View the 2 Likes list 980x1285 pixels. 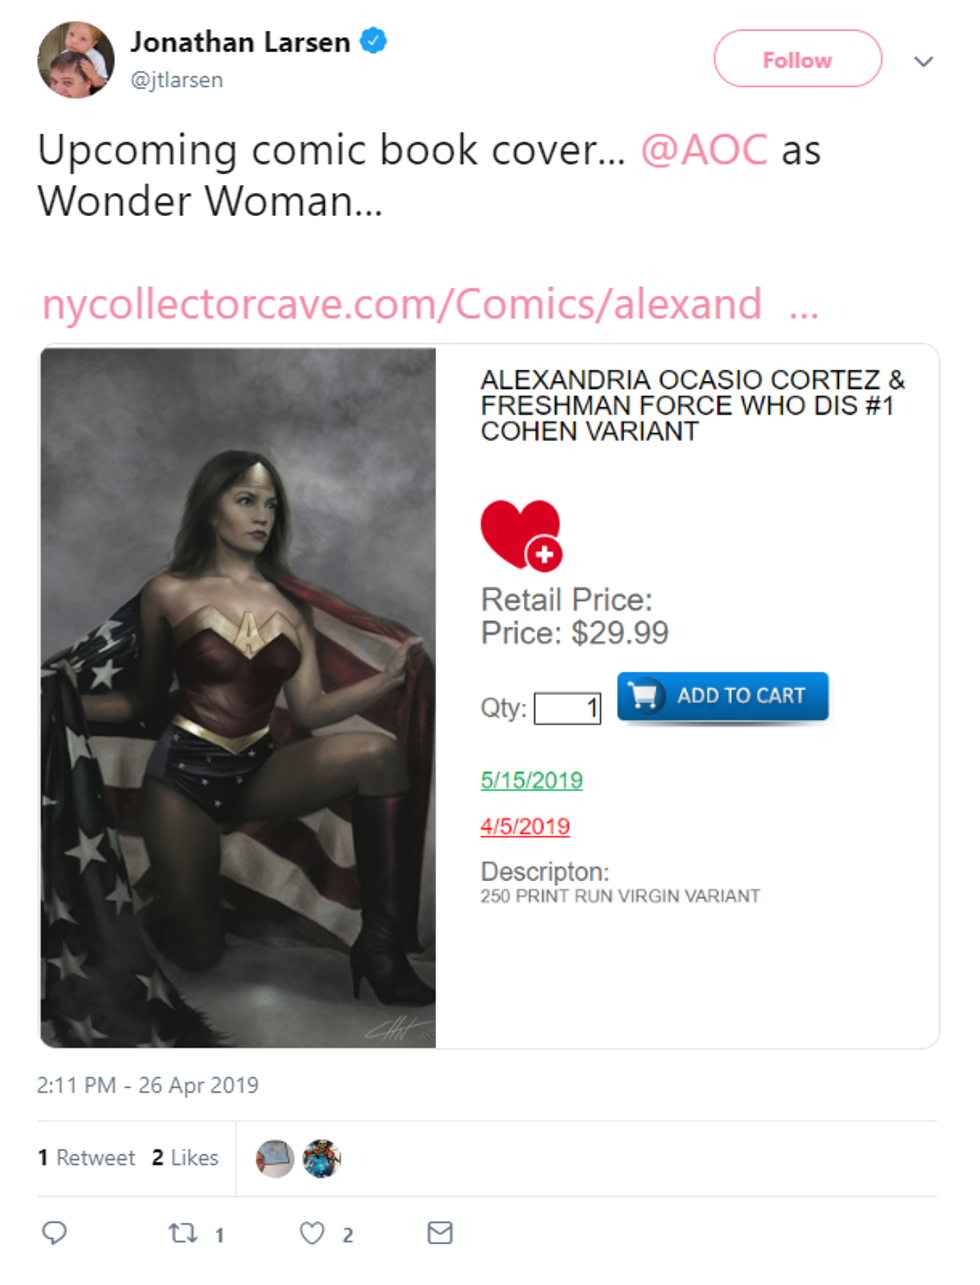pyautogui.click(x=185, y=1157)
